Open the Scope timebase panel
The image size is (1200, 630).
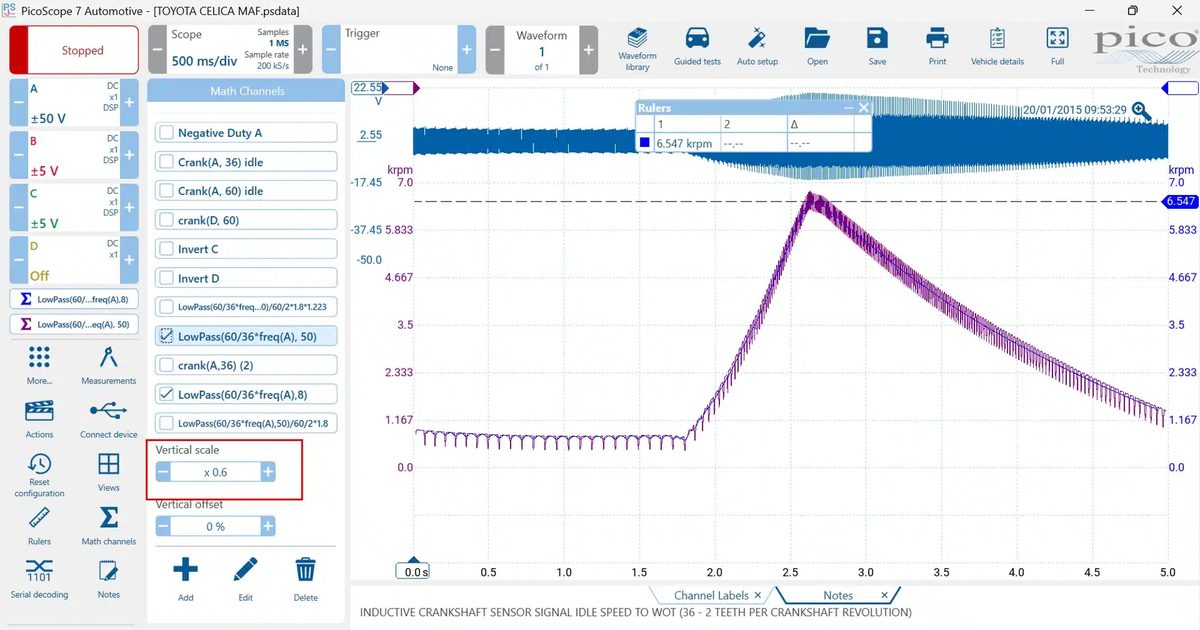pyautogui.click(x=230, y=49)
